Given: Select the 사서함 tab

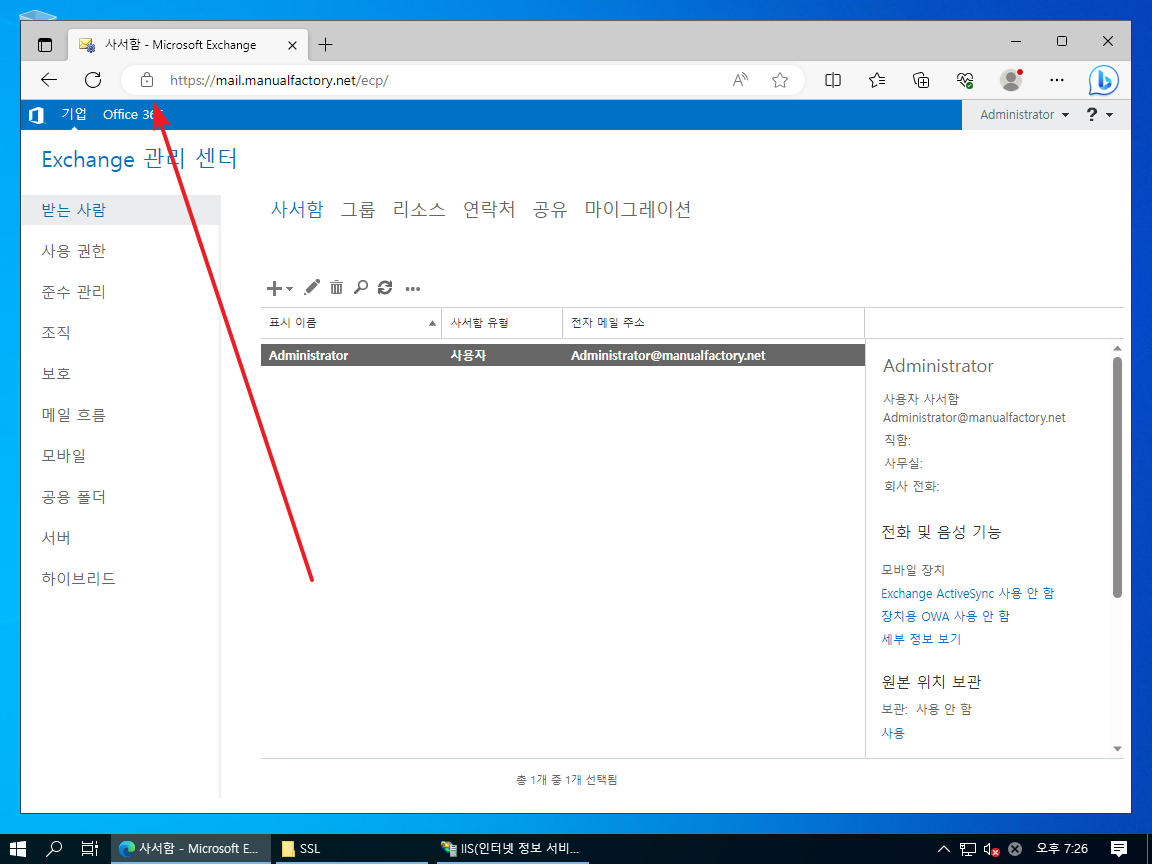Looking at the screenshot, I should pyautogui.click(x=297, y=209).
